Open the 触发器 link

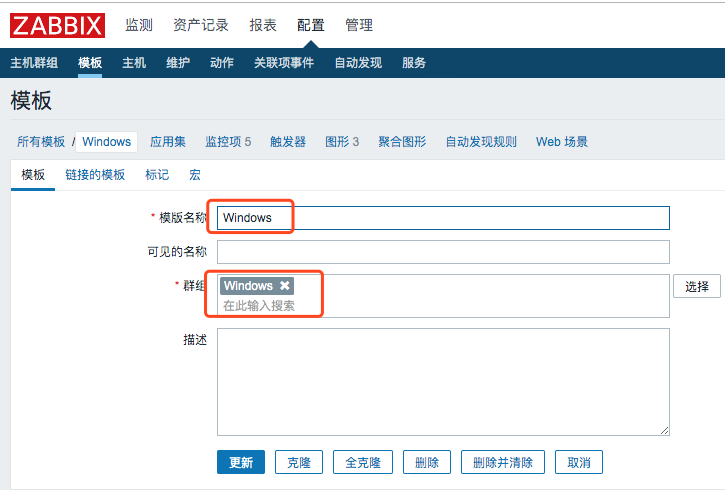click(288, 141)
